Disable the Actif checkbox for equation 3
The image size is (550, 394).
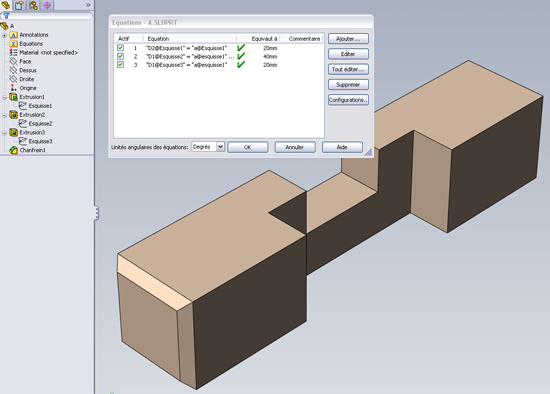120,65
